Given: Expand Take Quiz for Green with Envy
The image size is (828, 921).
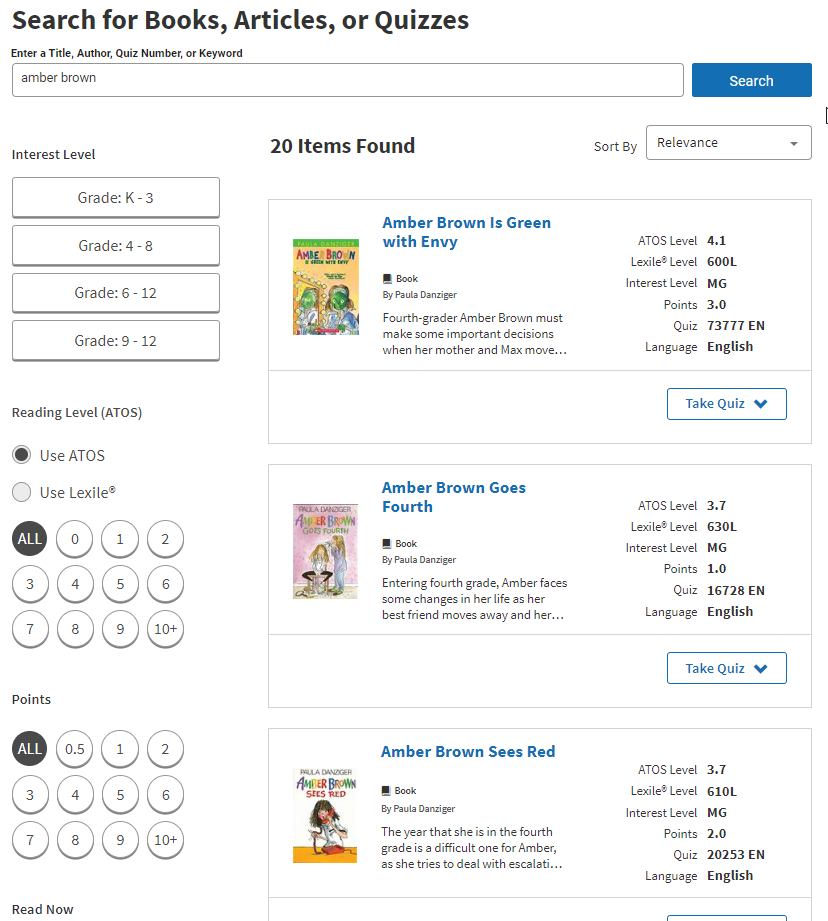Looking at the screenshot, I should (x=726, y=404).
